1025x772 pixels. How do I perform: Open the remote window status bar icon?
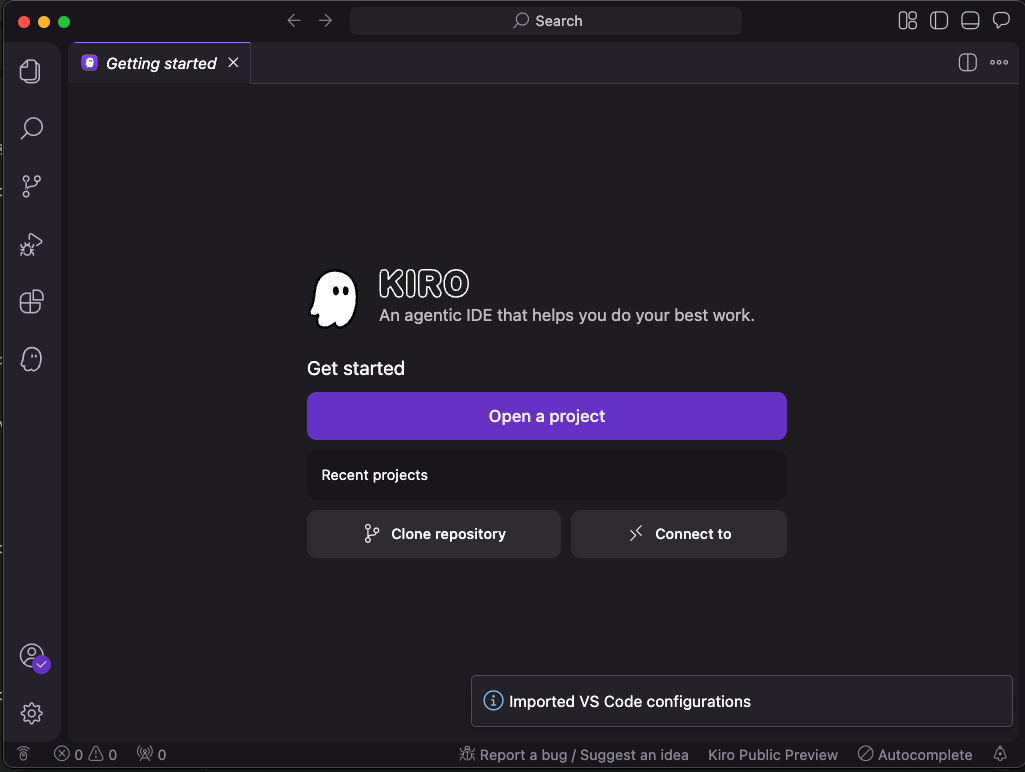pyautogui.click(x=24, y=754)
